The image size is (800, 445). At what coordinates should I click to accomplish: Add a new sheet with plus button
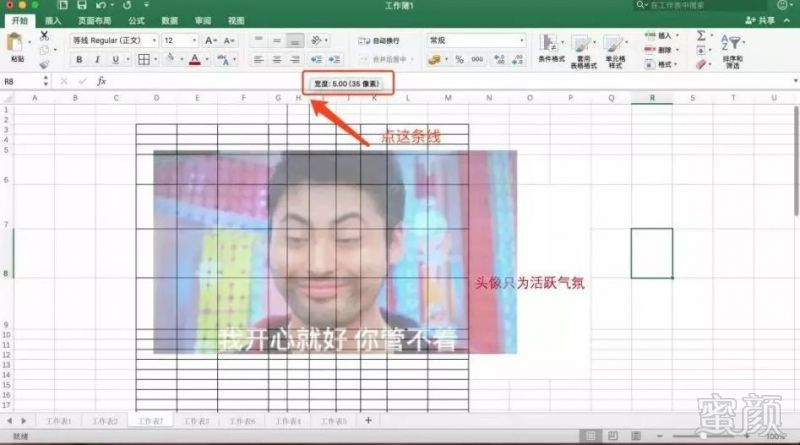[x=368, y=421]
